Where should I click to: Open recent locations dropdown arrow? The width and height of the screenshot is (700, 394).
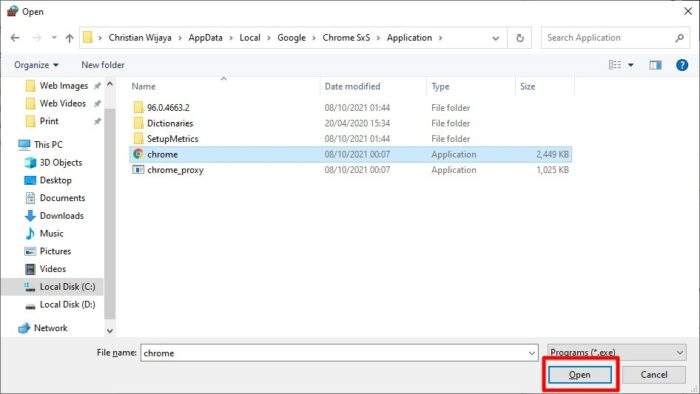pos(495,38)
